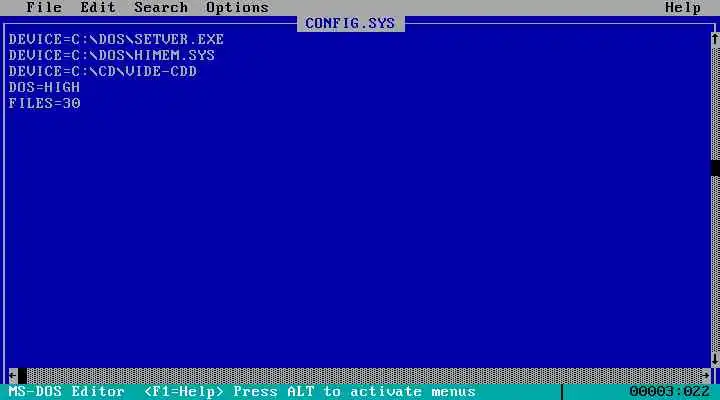This screenshot has width=720, height=400.
Task: Click the horizontal scrollbar right arrow
Action: tap(706, 376)
